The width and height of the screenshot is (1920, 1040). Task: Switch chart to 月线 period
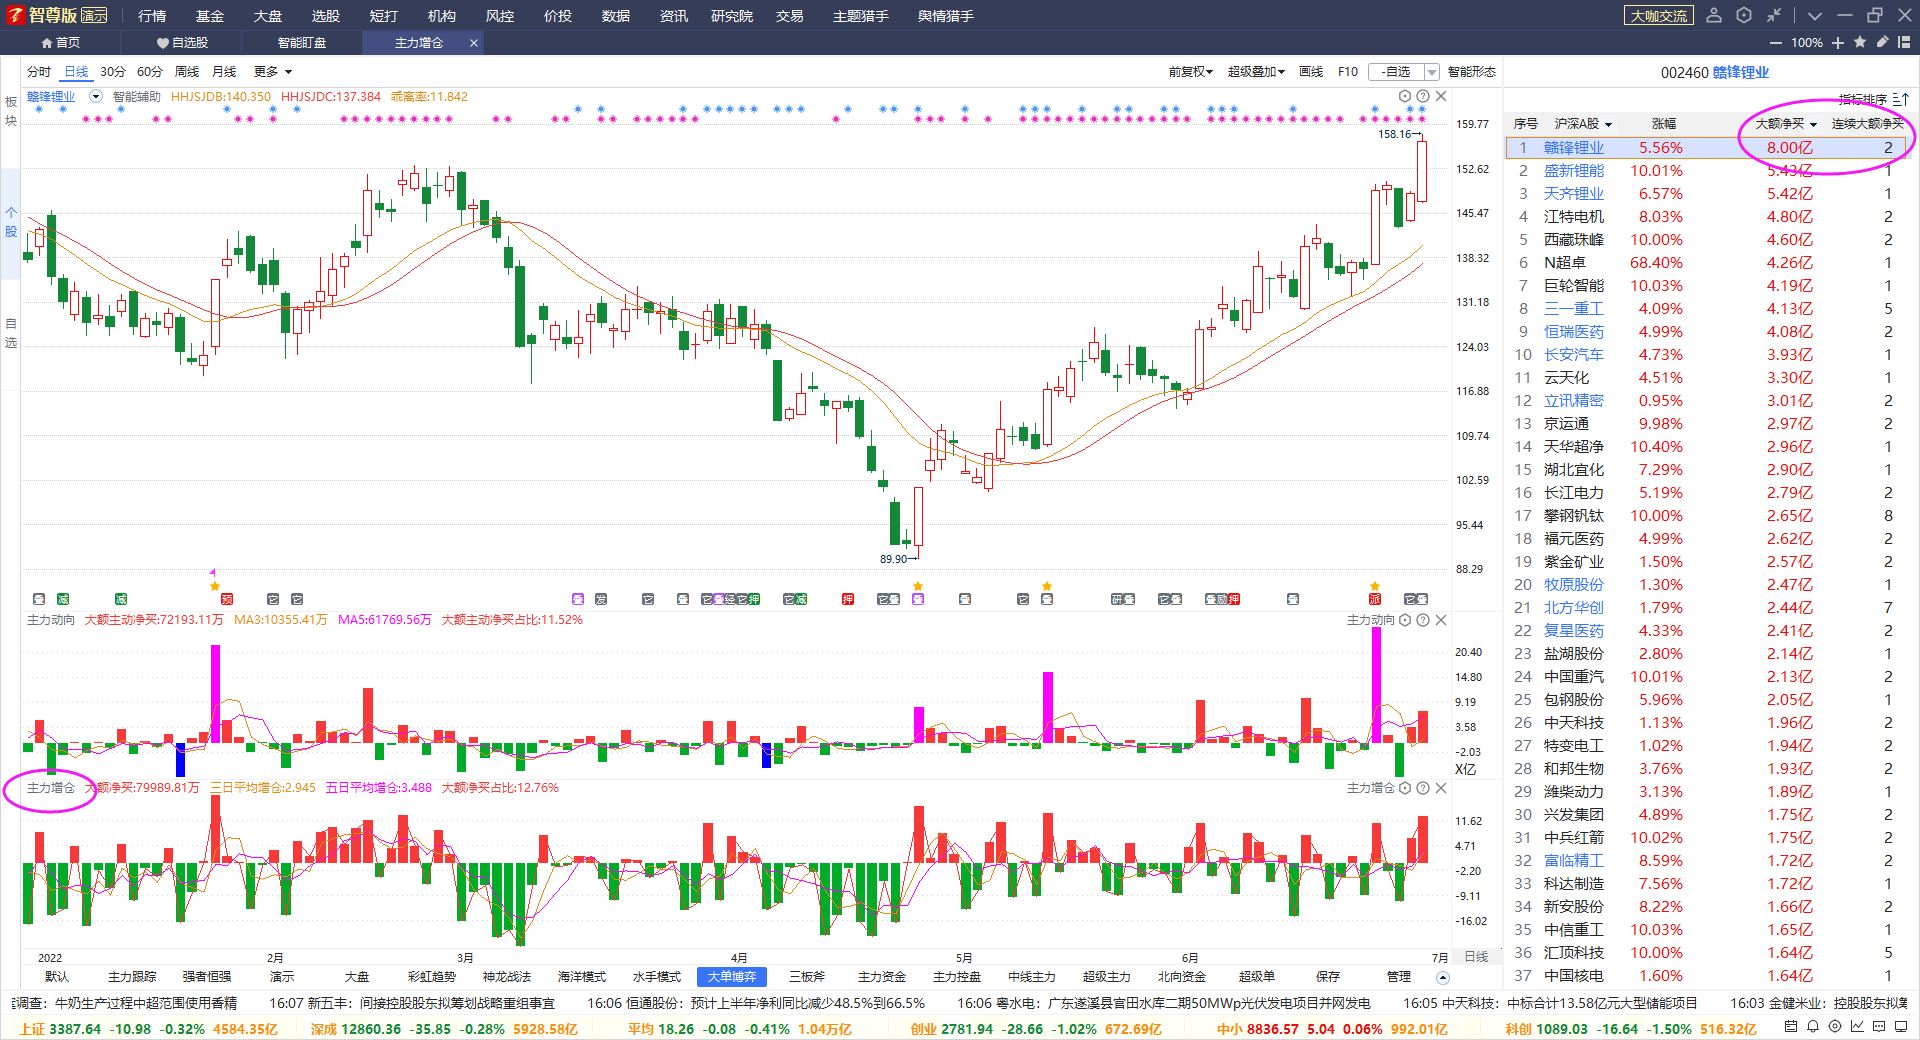(x=224, y=72)
